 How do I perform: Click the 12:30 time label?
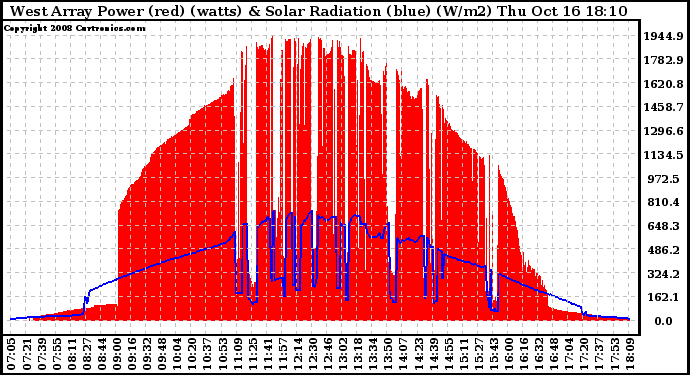pyautogui.click(x=312, y=354)
